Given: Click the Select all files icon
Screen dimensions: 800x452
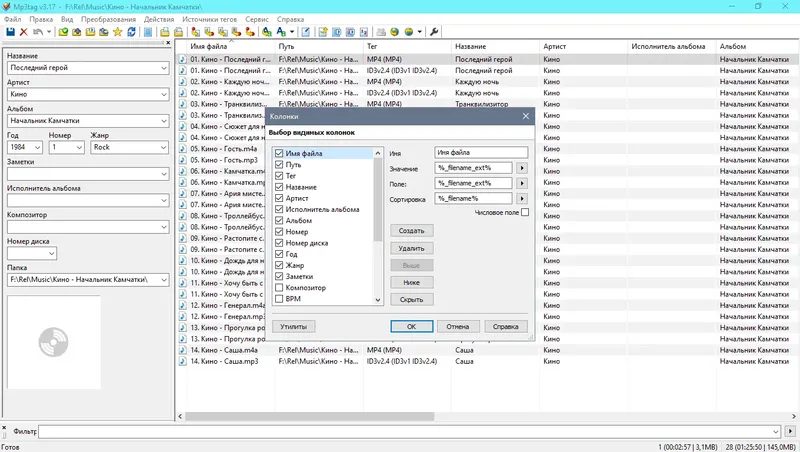Looking at the screenshot, I should point(148,32).
